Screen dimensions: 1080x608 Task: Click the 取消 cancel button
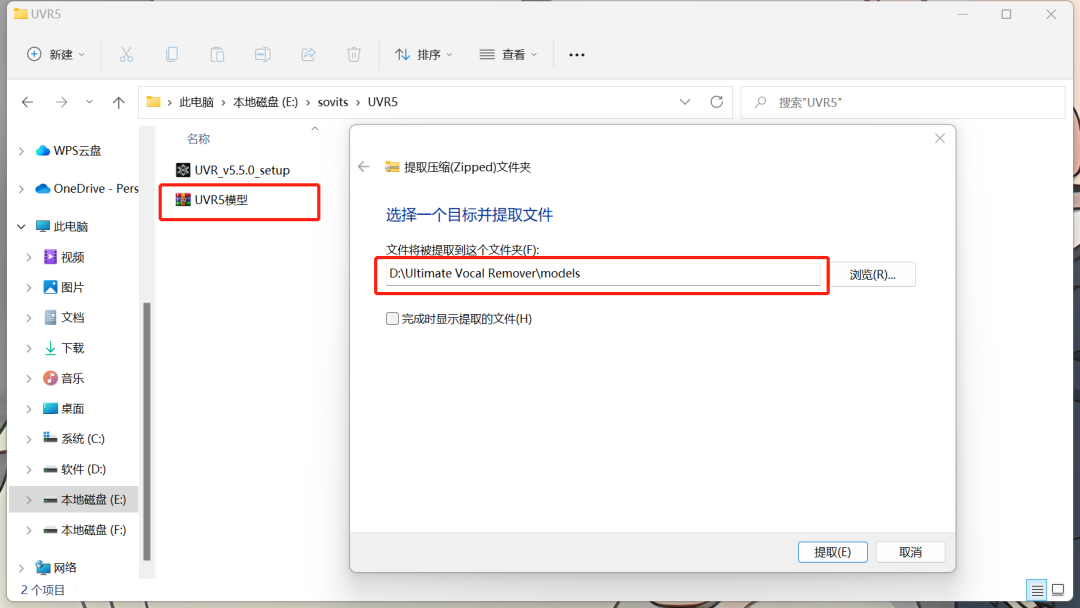(910, 552)
